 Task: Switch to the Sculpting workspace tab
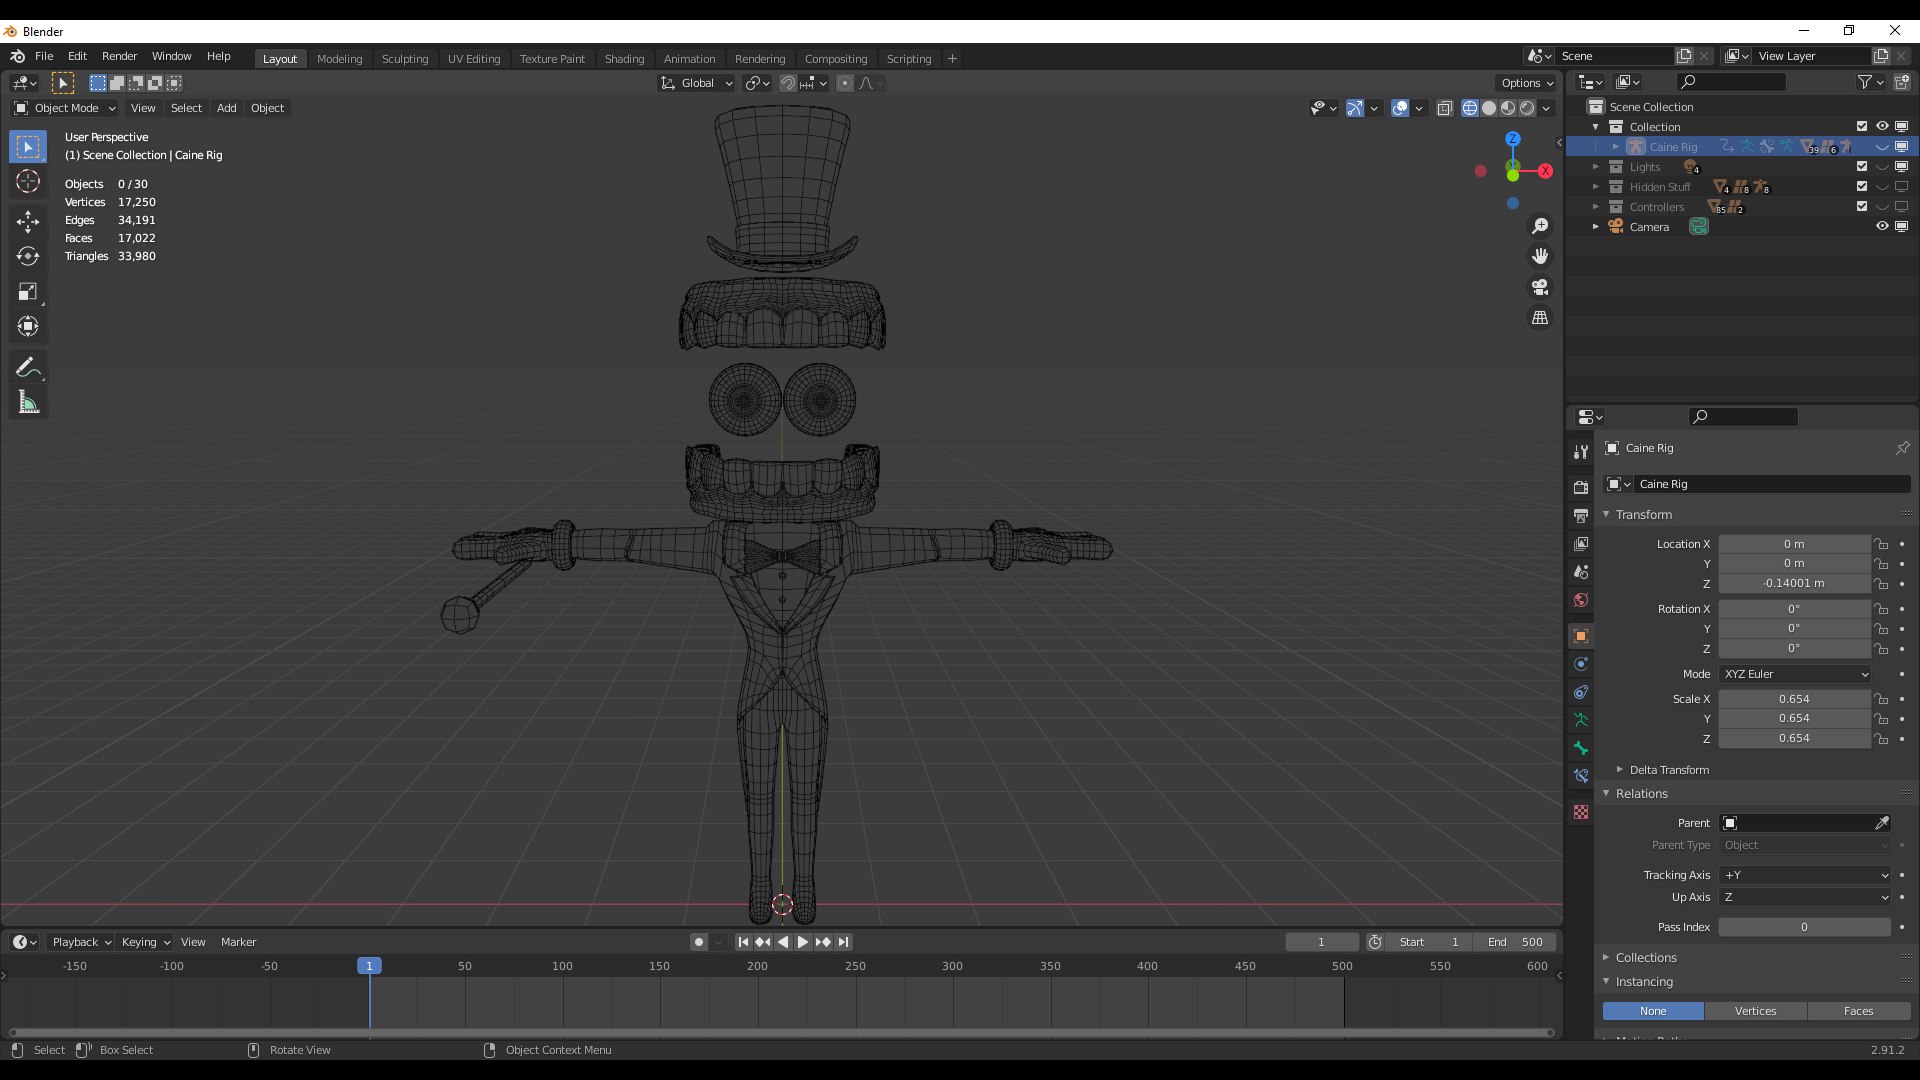pyautogui.click(x=405, y=59)
